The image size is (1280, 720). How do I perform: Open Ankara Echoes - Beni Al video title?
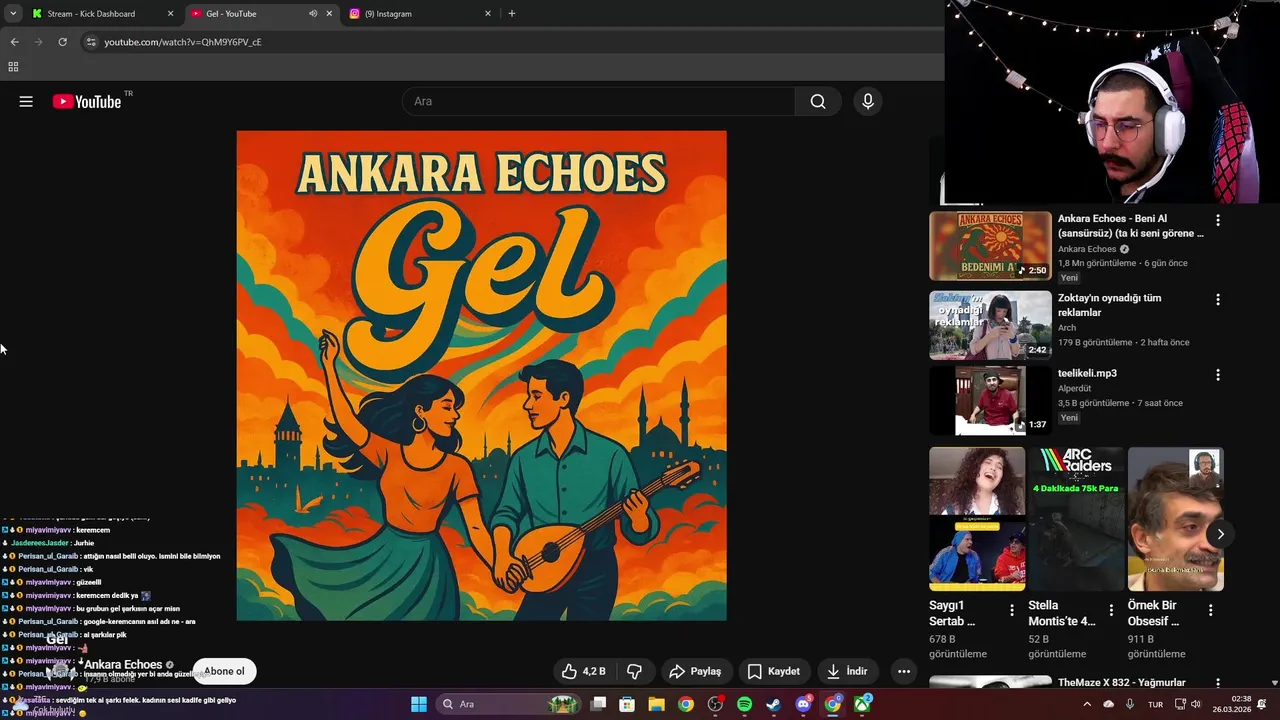click(x=1130, y=226)
